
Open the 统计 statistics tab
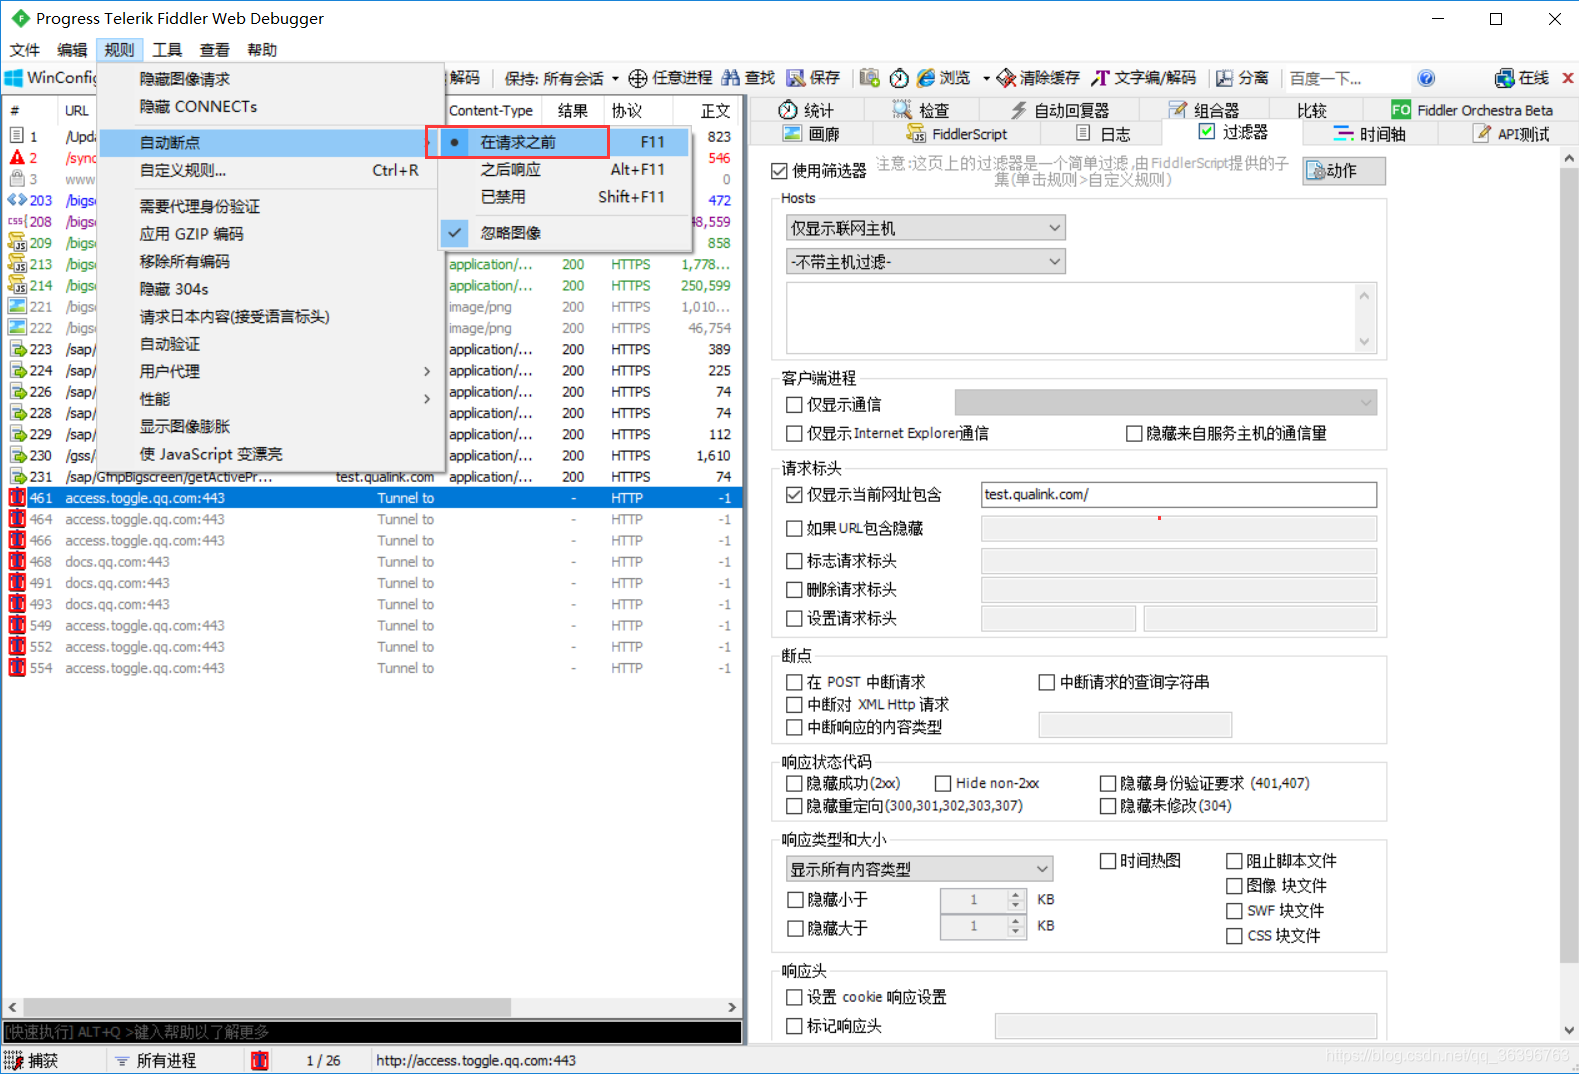(x=806, y=110)
